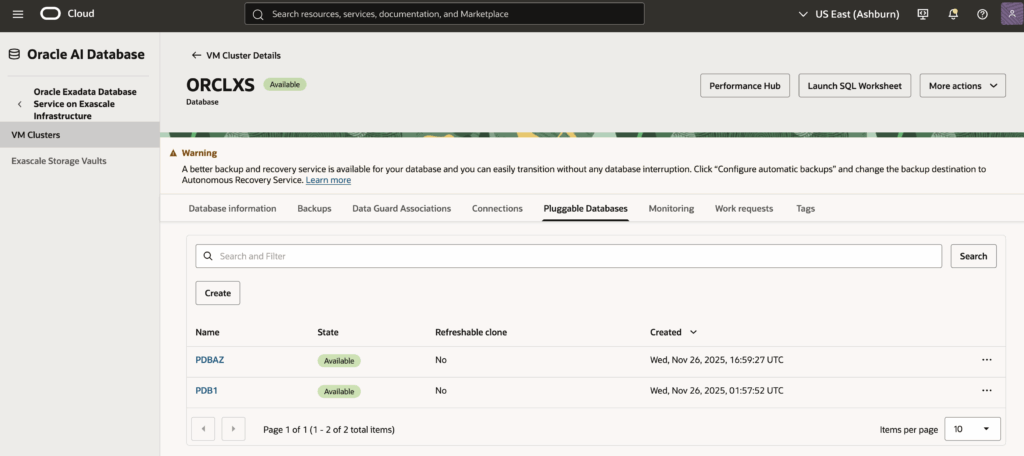This screenshot has width=1024, height=456.
Task: Open the Cloud Shell developer tools icon
Action: [923, 14]
